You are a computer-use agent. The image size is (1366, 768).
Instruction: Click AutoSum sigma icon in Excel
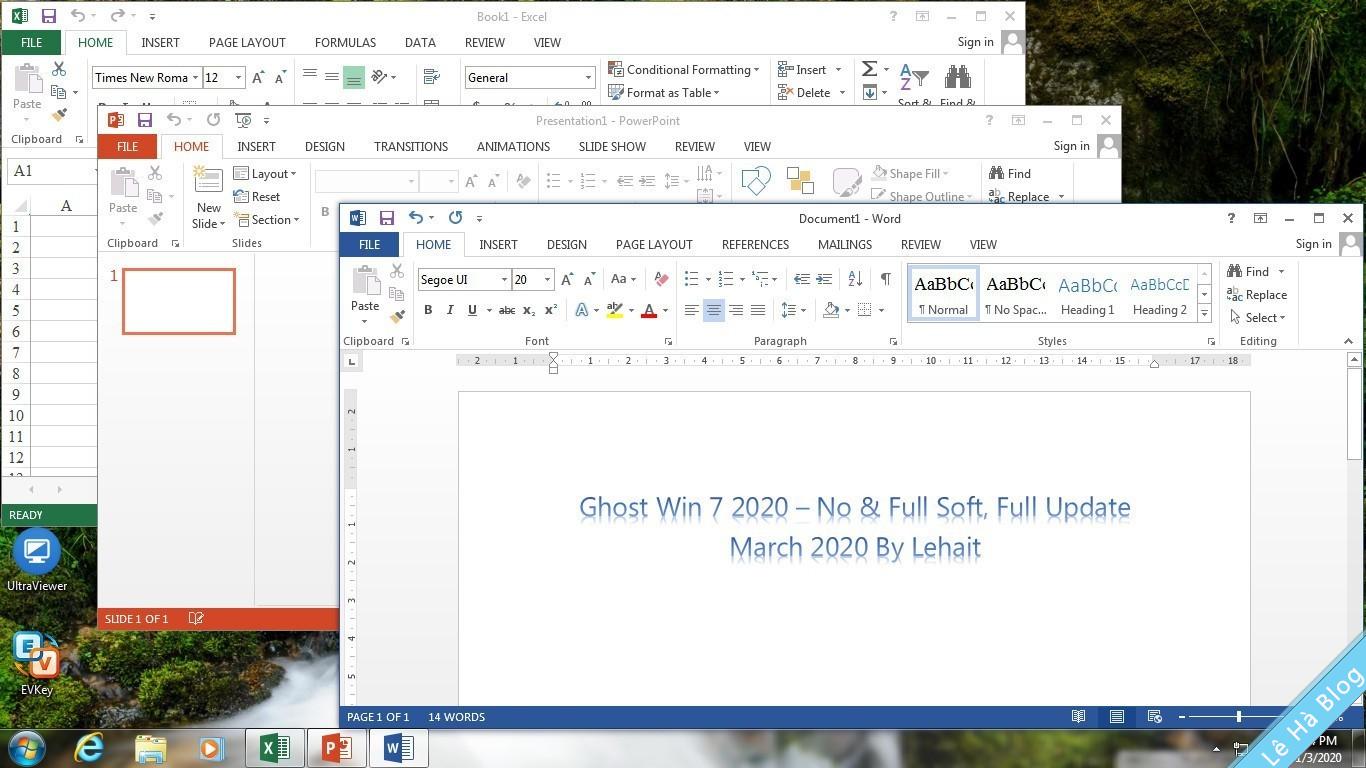coord(870,69)
